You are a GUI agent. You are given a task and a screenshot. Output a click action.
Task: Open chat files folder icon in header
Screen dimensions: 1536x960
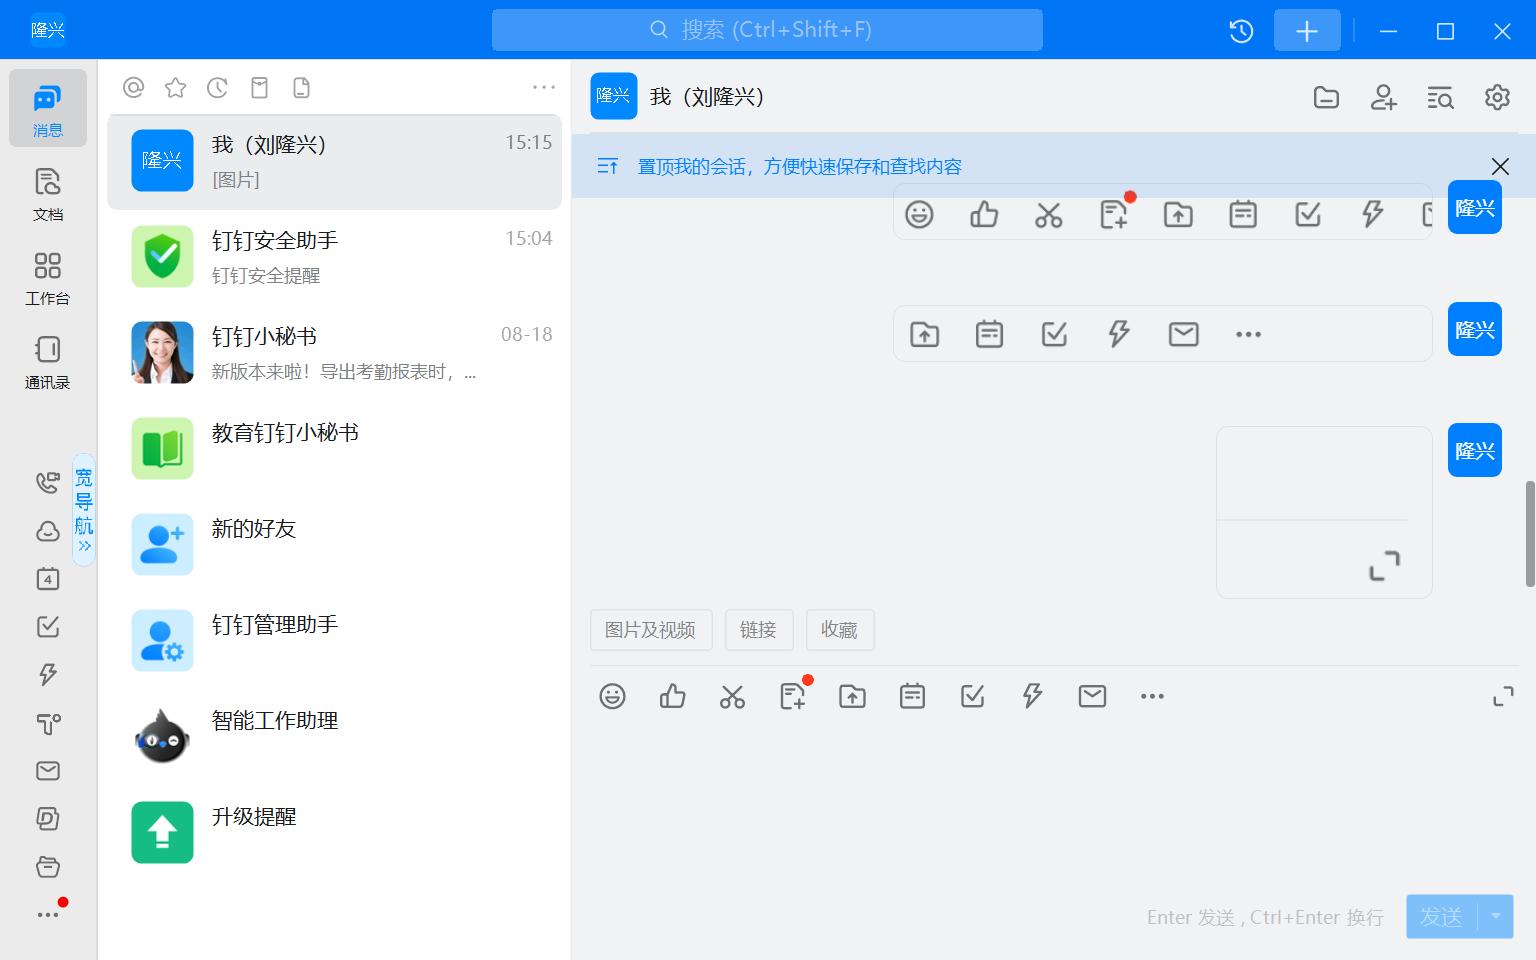1326,97
